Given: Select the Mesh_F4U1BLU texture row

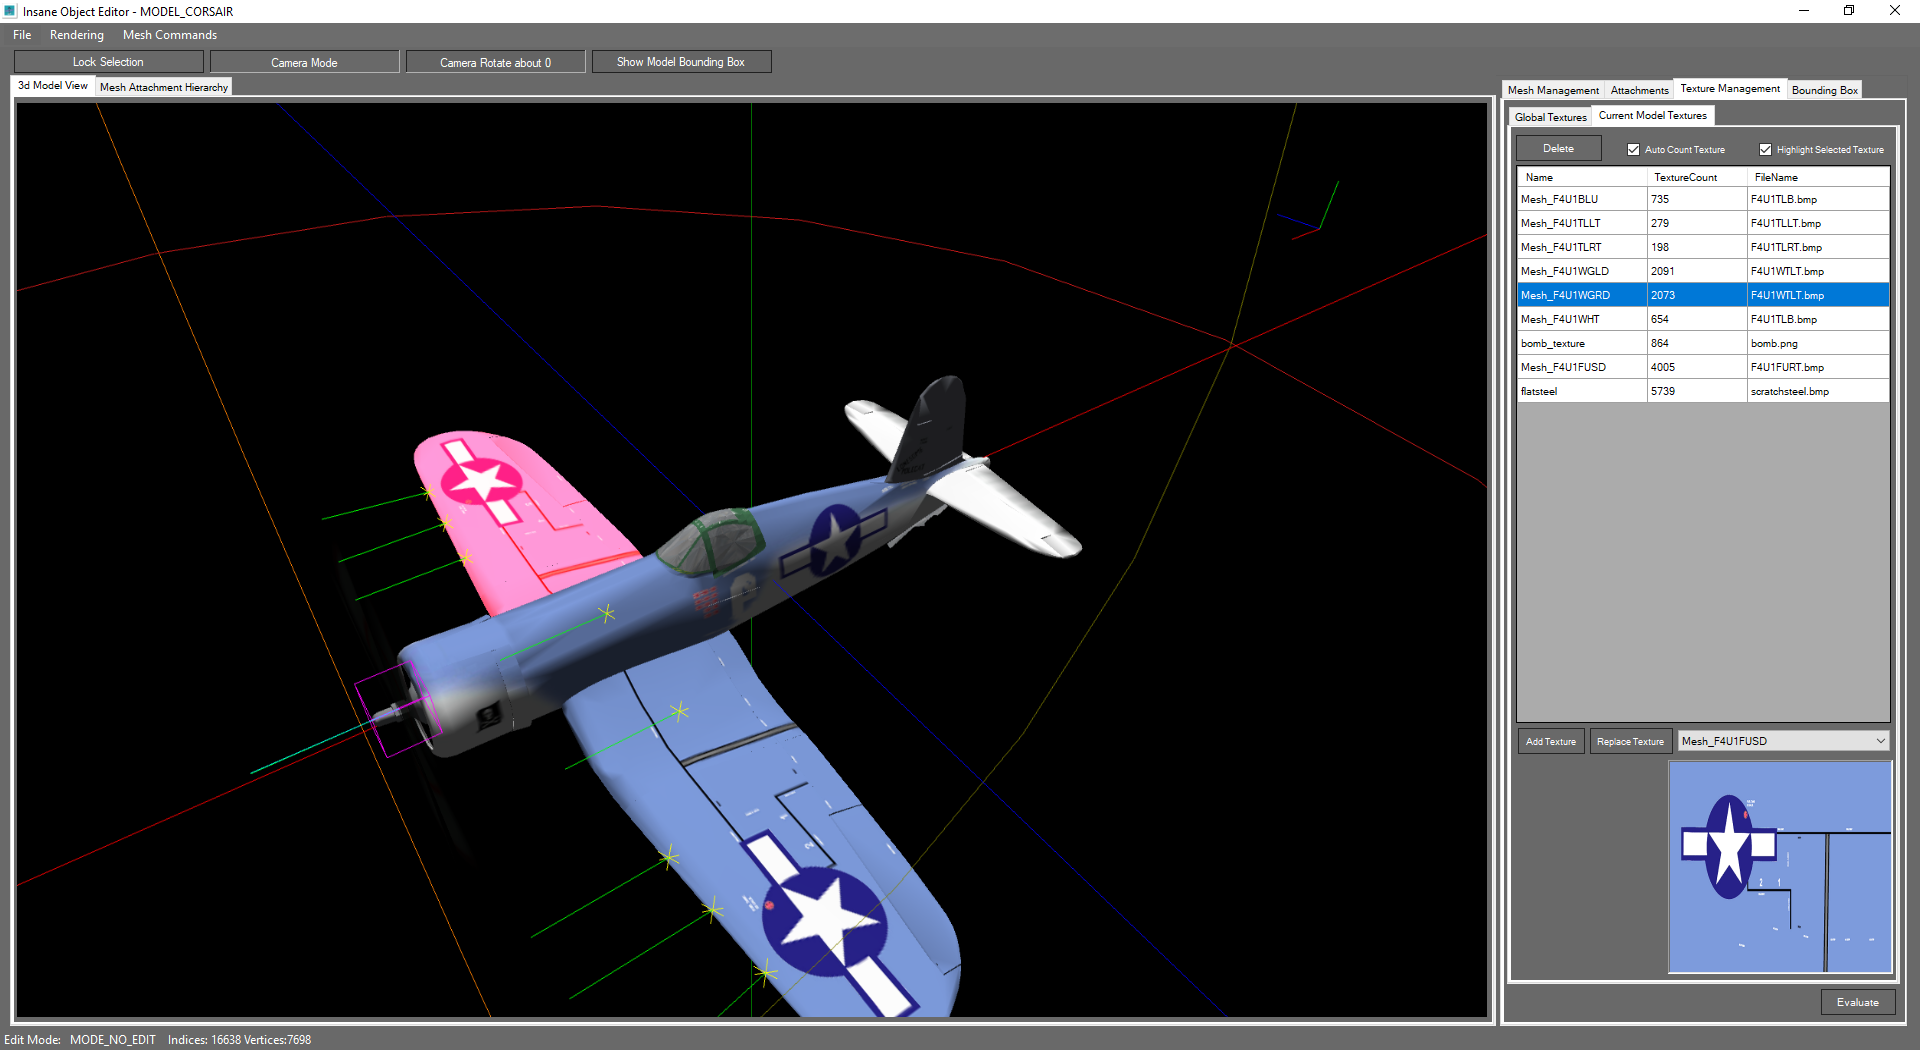Looking at the screenshot, I should coord(1703,199).
